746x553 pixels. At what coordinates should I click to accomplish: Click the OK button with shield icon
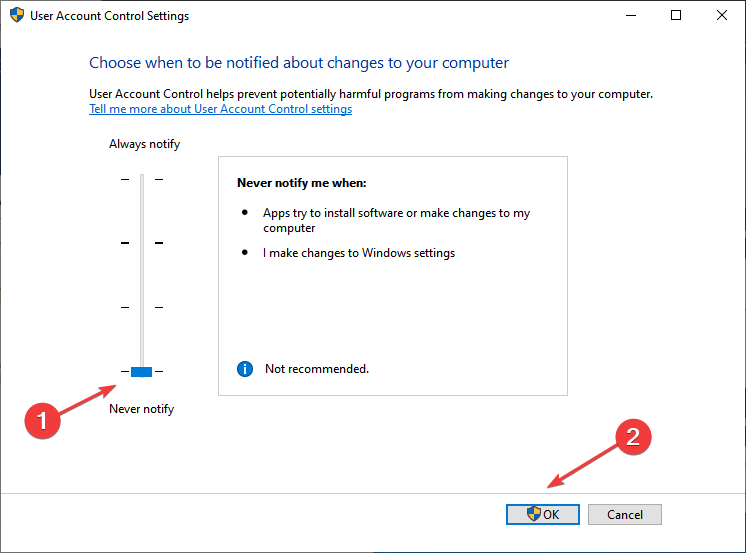pyautogui.click(x=543, y=514)
